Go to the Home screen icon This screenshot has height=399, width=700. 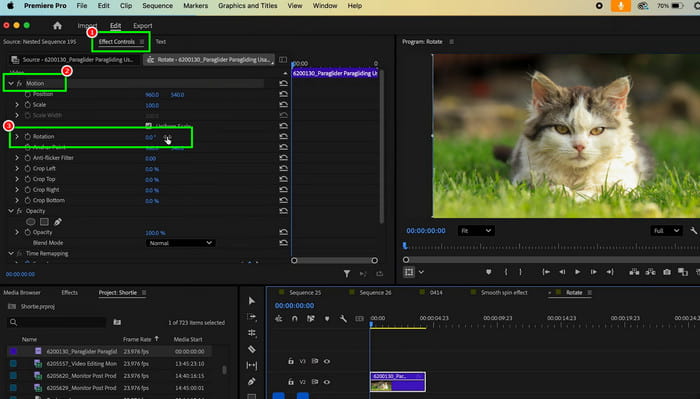(x=57, y=26)
